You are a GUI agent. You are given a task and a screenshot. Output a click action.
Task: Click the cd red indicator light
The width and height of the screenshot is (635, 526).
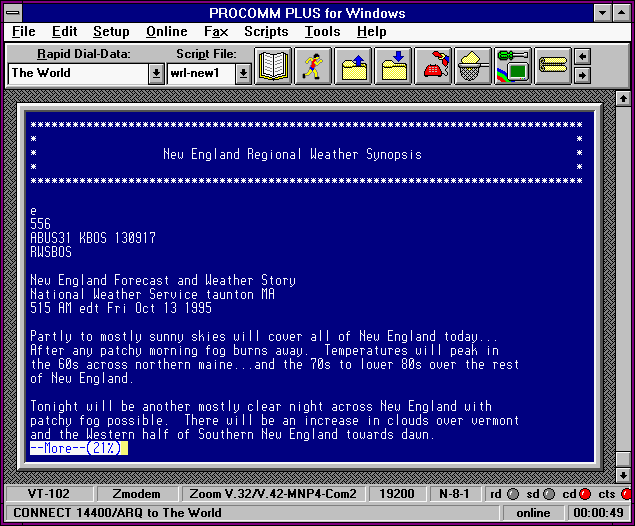click(585, 494)
